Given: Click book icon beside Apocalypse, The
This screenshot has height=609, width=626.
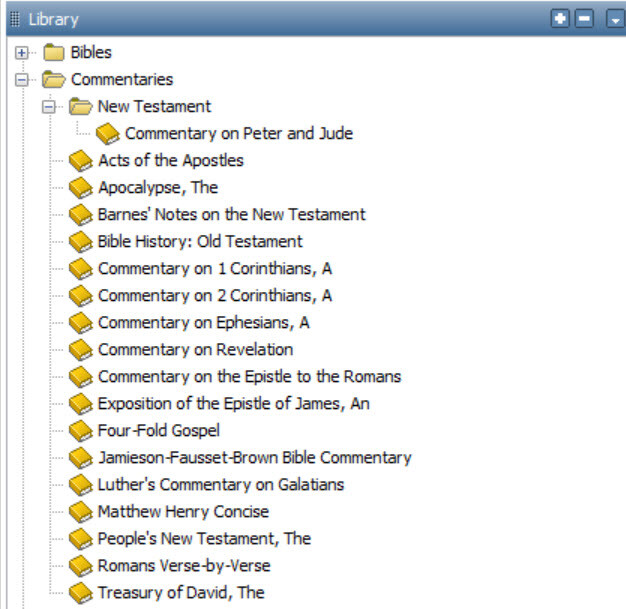Looking at the screenshot, I should point(81,187).
